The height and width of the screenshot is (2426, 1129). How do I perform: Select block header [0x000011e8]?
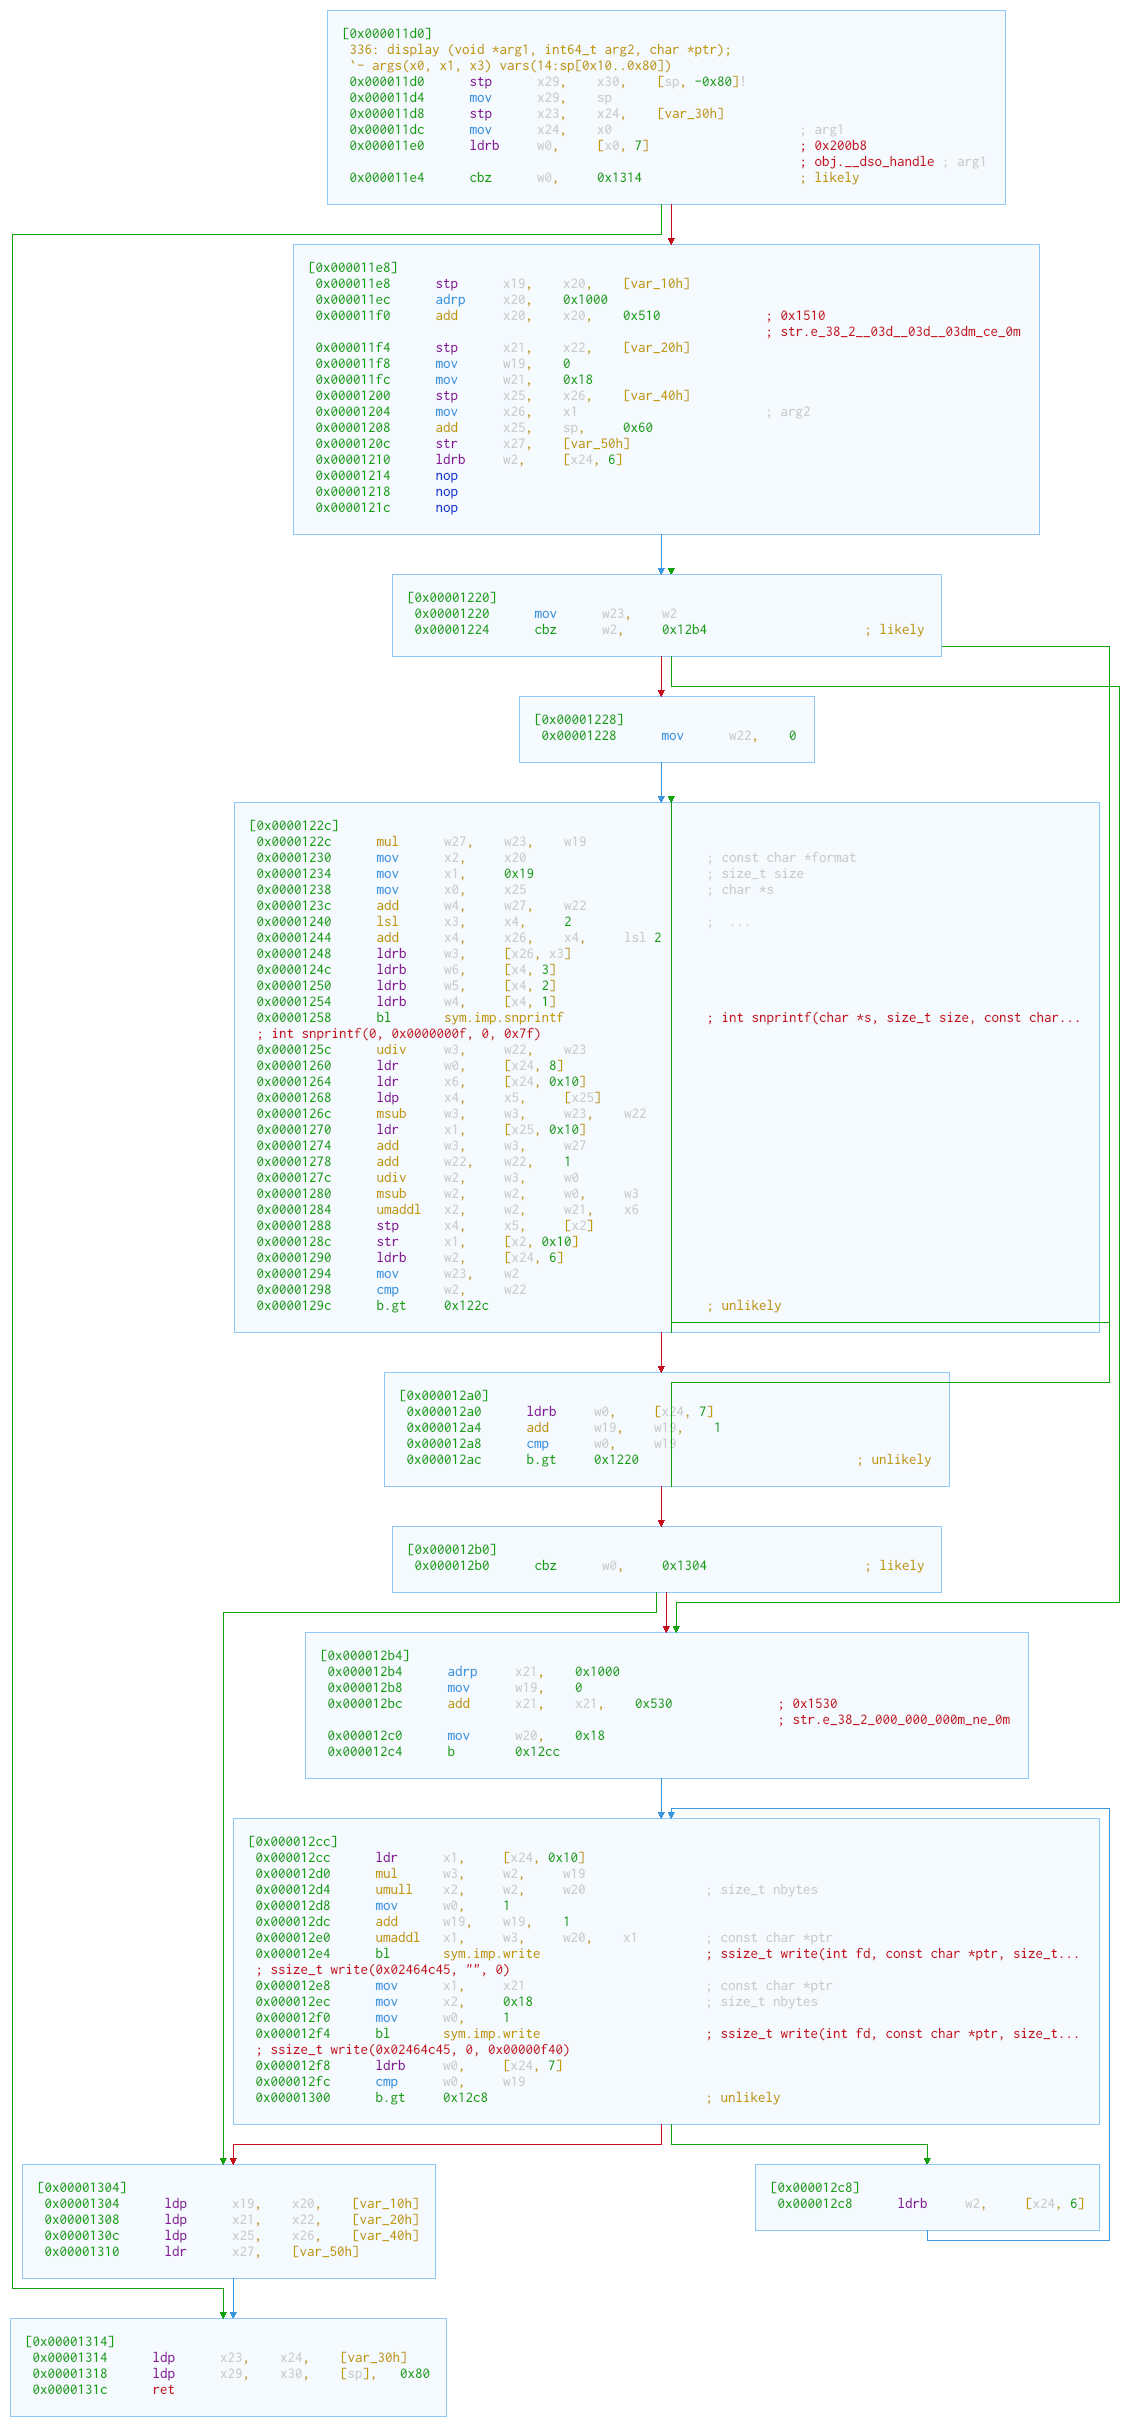coord(353,267)
